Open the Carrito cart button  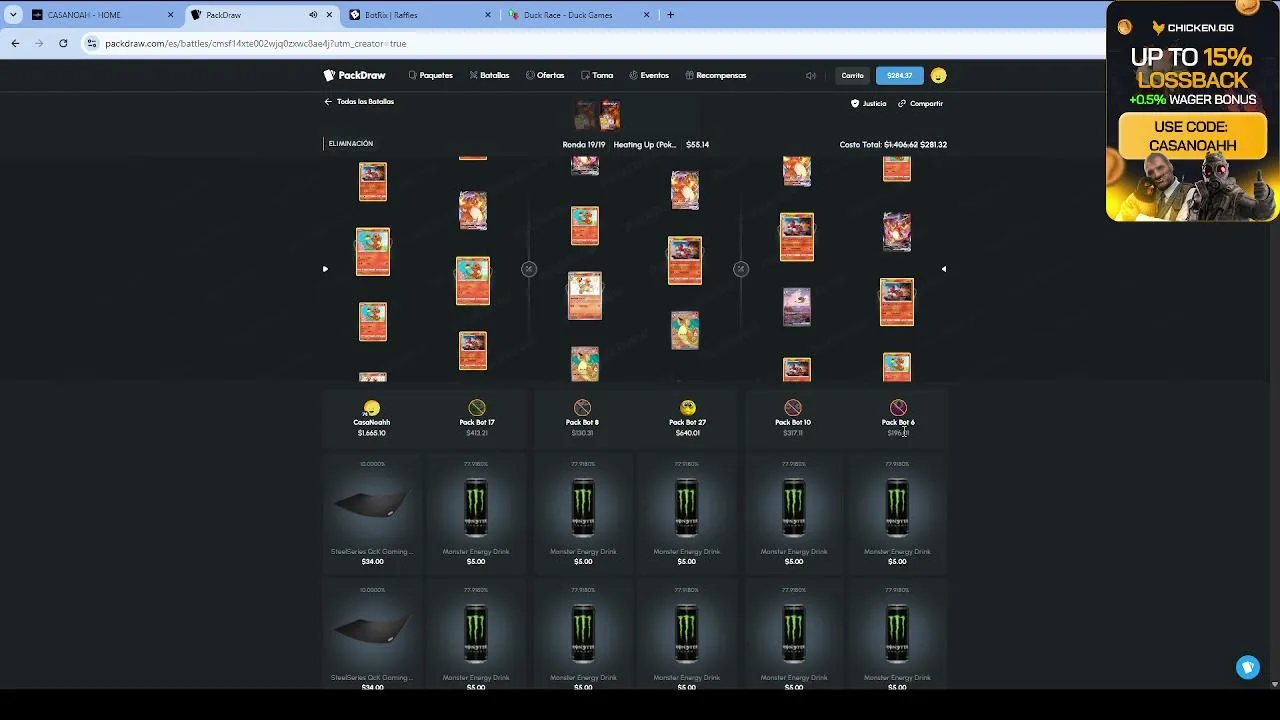click(x=852, y=75)
